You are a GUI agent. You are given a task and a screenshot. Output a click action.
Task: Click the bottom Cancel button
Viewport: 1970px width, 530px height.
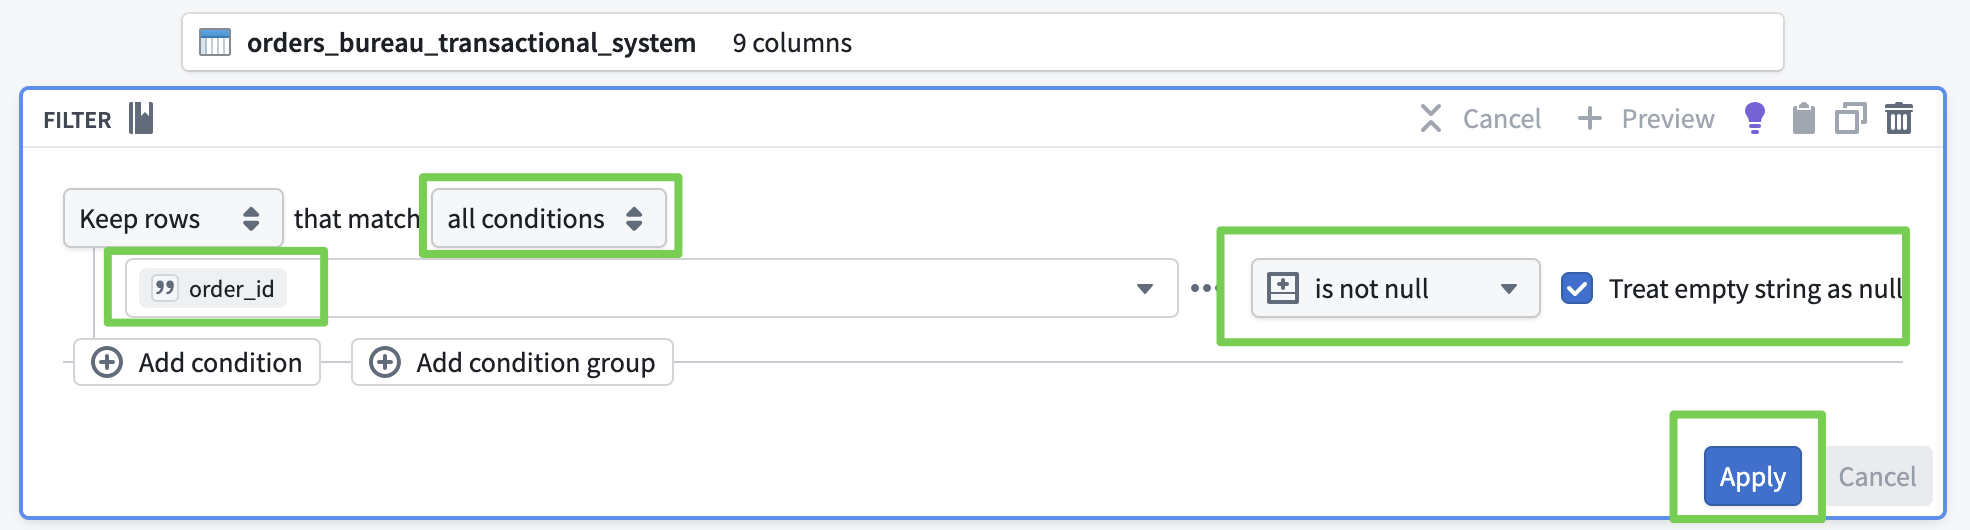point(1877,477)
